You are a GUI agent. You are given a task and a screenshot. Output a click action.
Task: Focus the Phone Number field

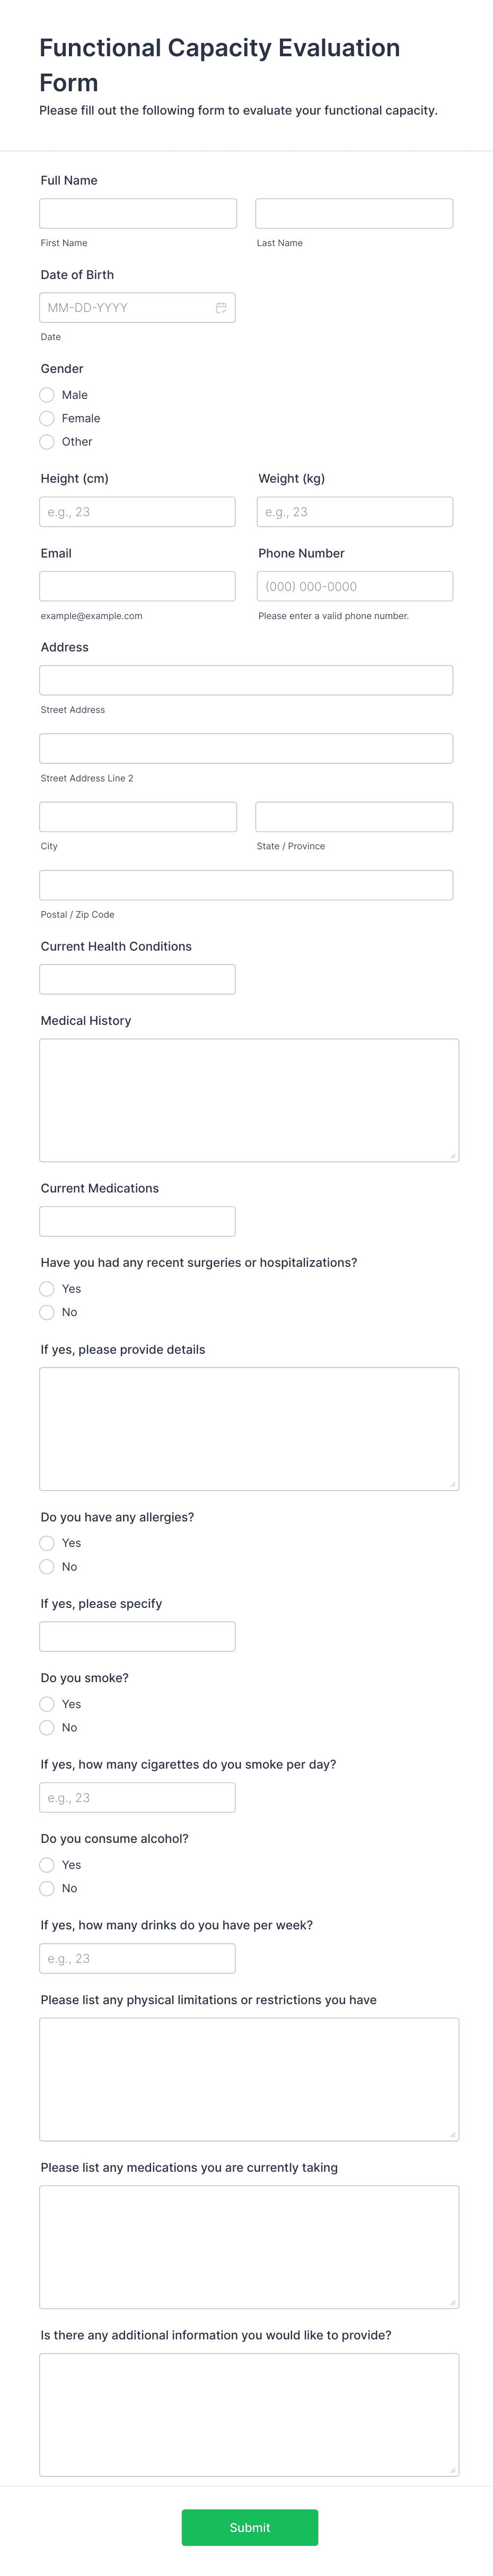tap(354, 586)
